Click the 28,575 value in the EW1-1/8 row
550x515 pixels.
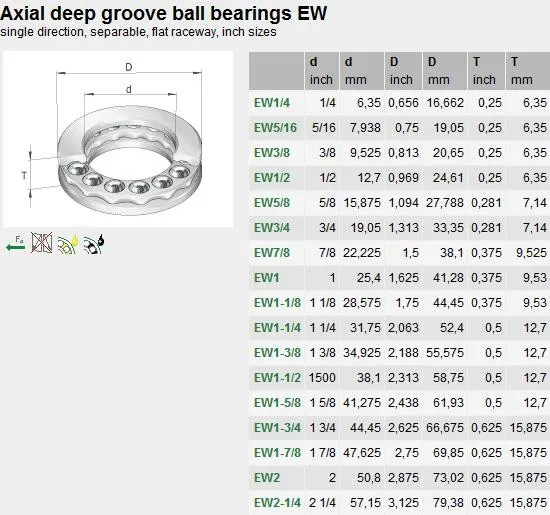tap(362, 303)
